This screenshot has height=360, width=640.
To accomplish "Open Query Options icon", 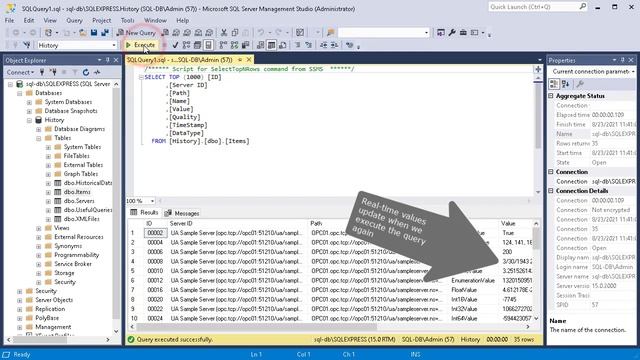I will click(x=198, y=45).
